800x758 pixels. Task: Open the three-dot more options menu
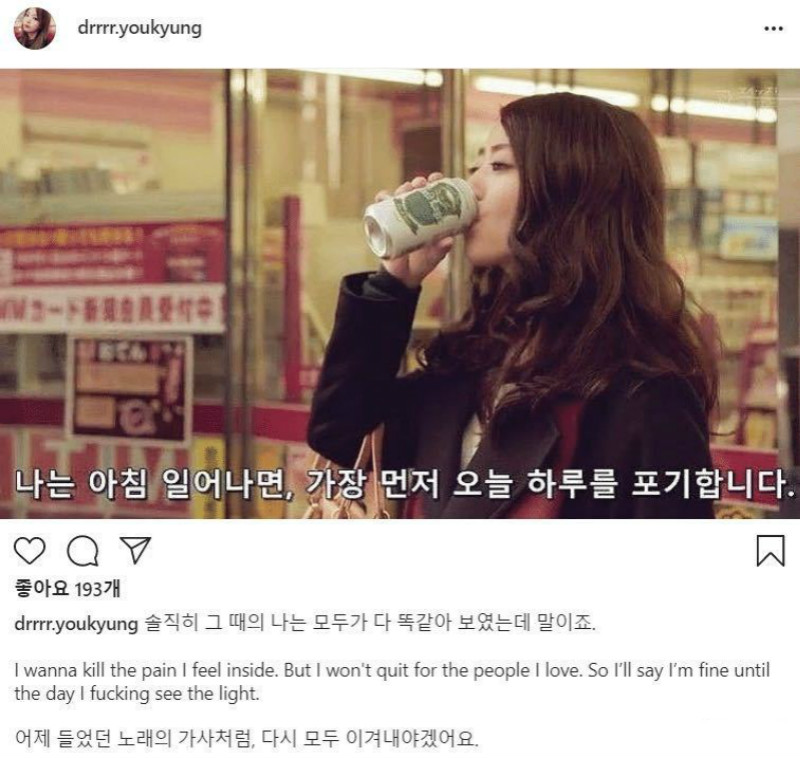click(x=773, y=29)
